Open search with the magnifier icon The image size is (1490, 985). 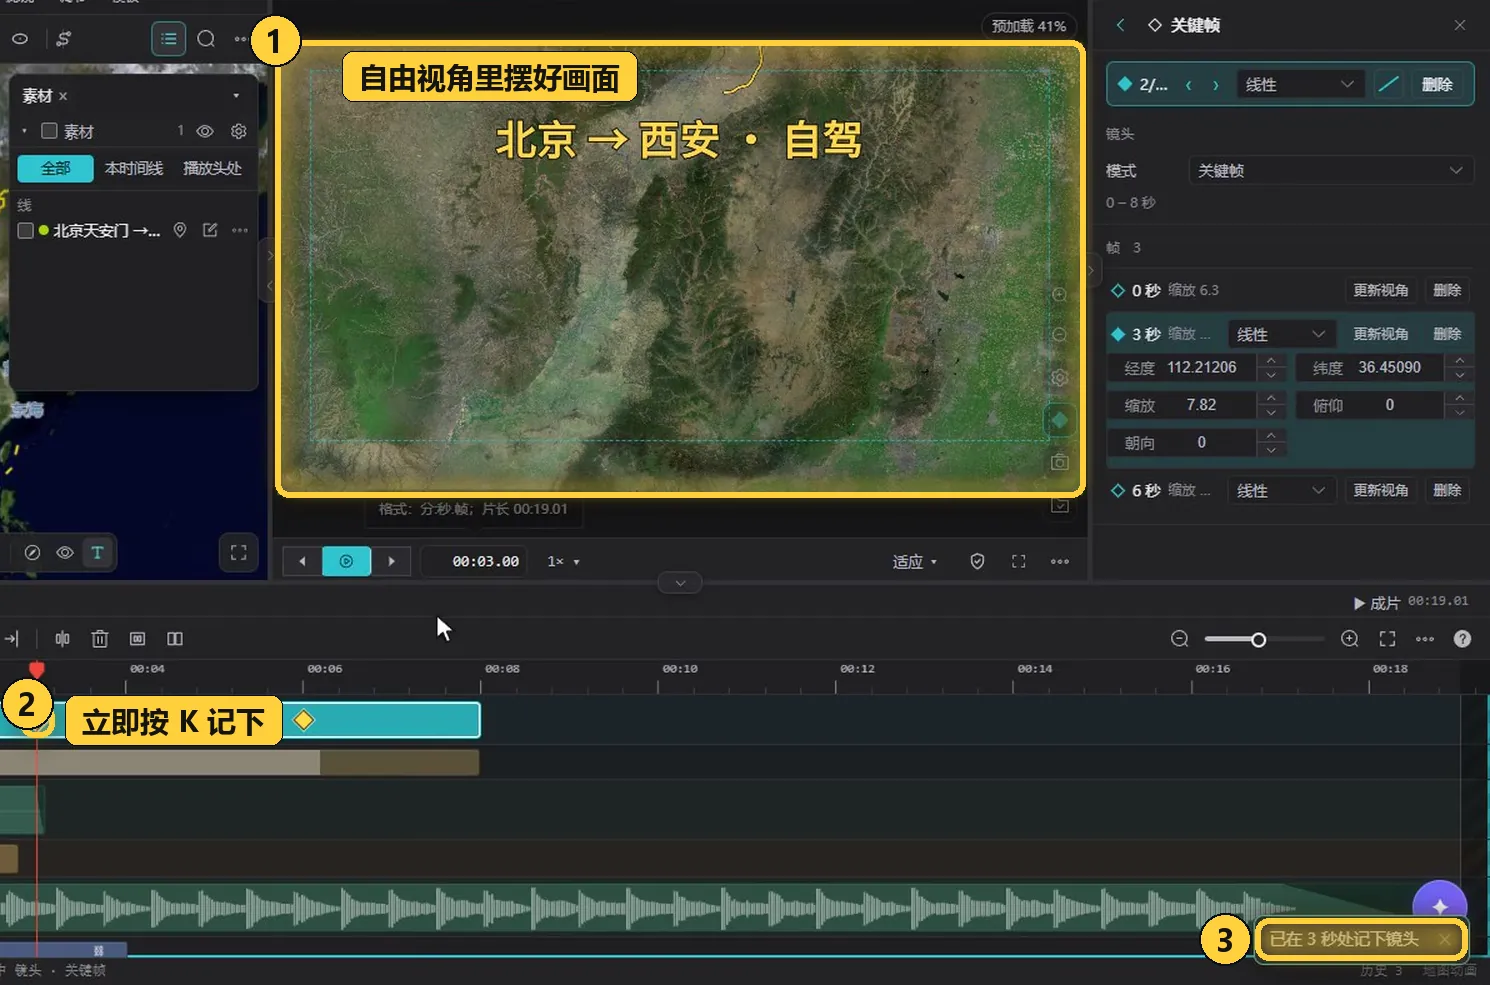(x=206, y=39)
